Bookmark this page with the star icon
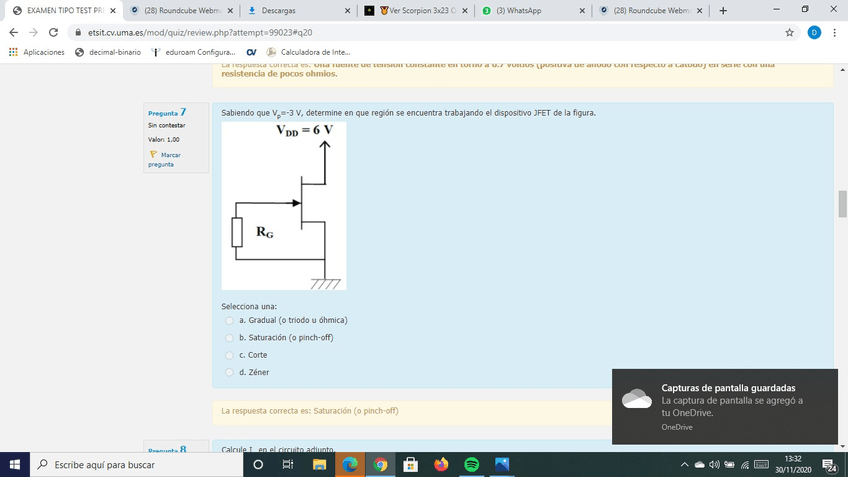 click(x=790, y=32)
